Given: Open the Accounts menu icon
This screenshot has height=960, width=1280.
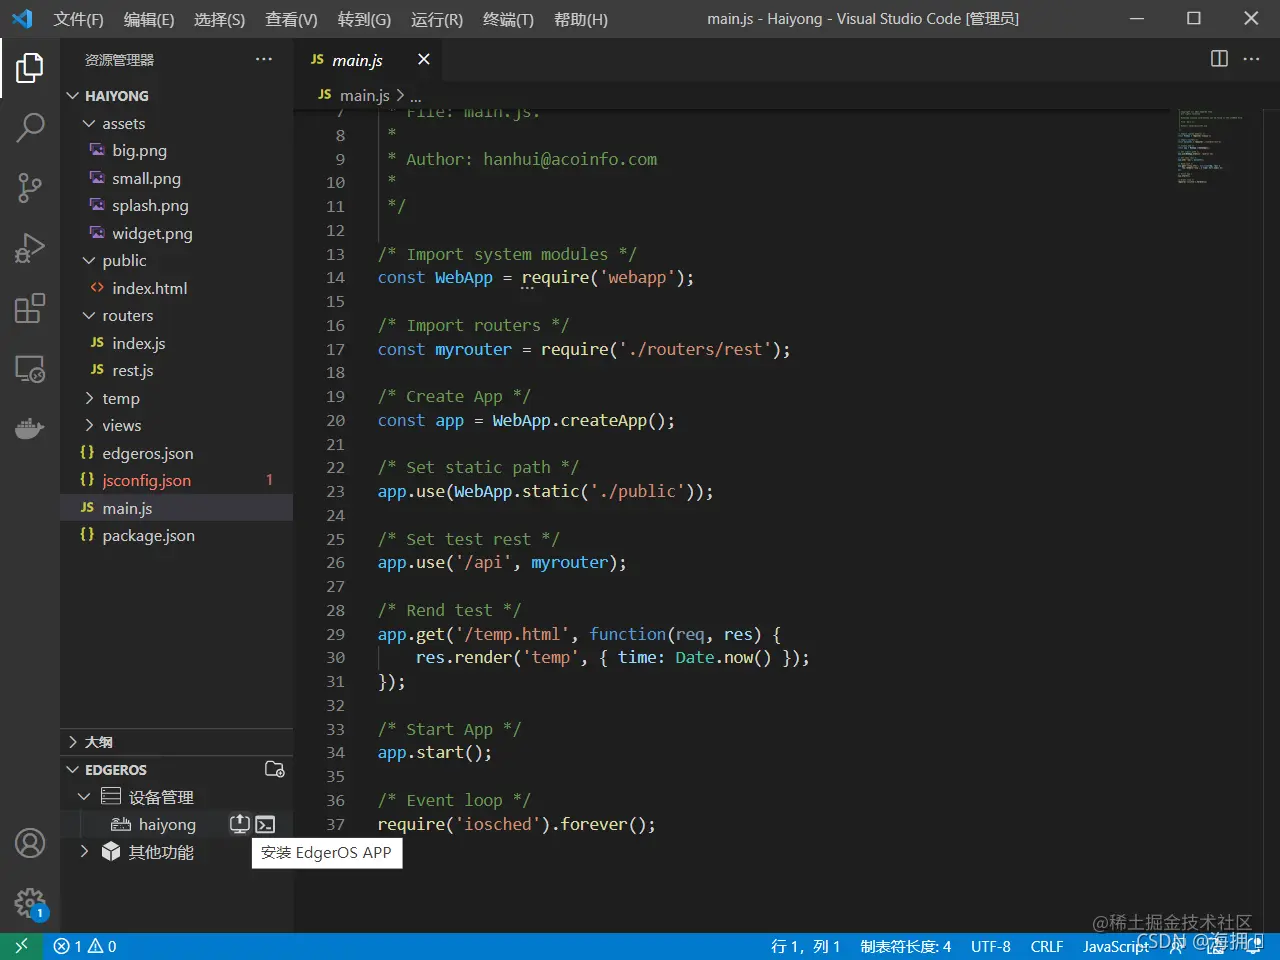Looking at the screenshot, I should pyautogui.click(x=30, y=843).
